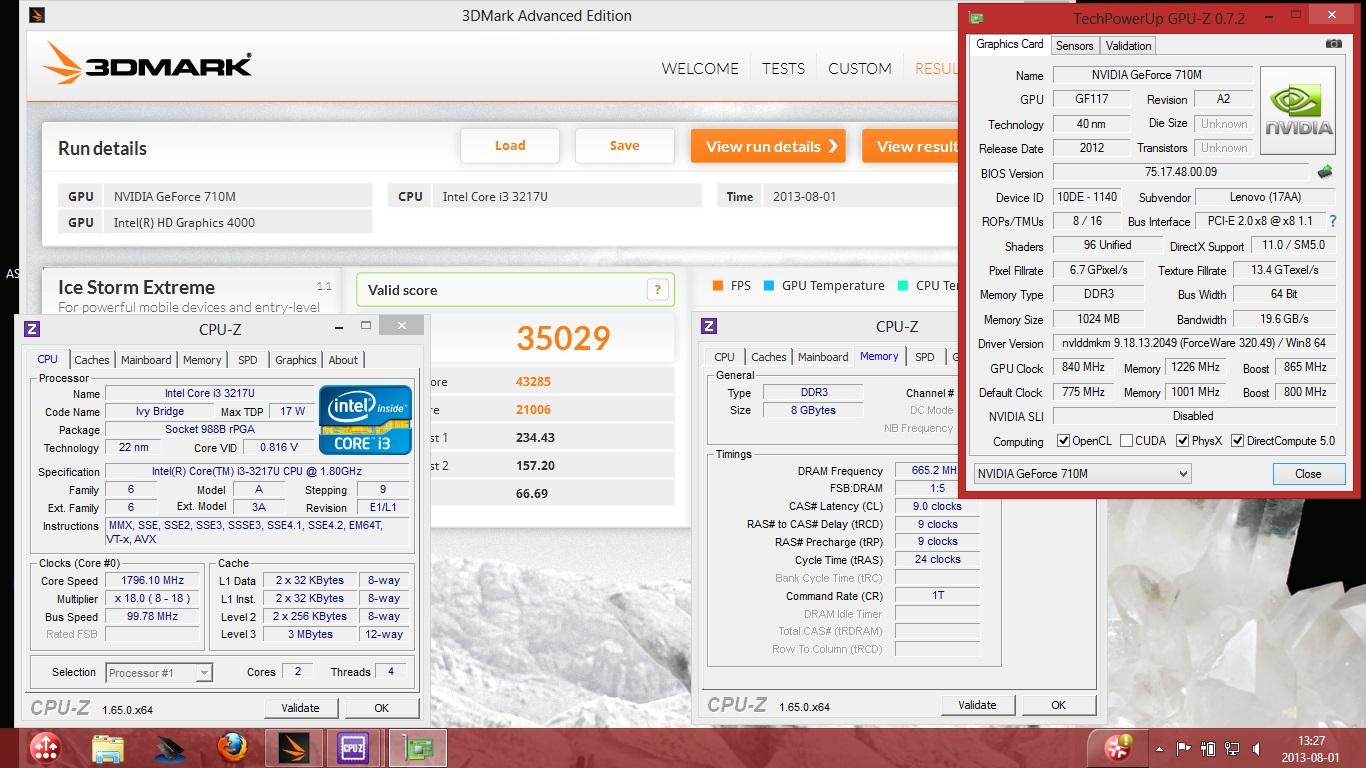Click the GPU-Z screenshot camera icon

[x=1333, y=44]
